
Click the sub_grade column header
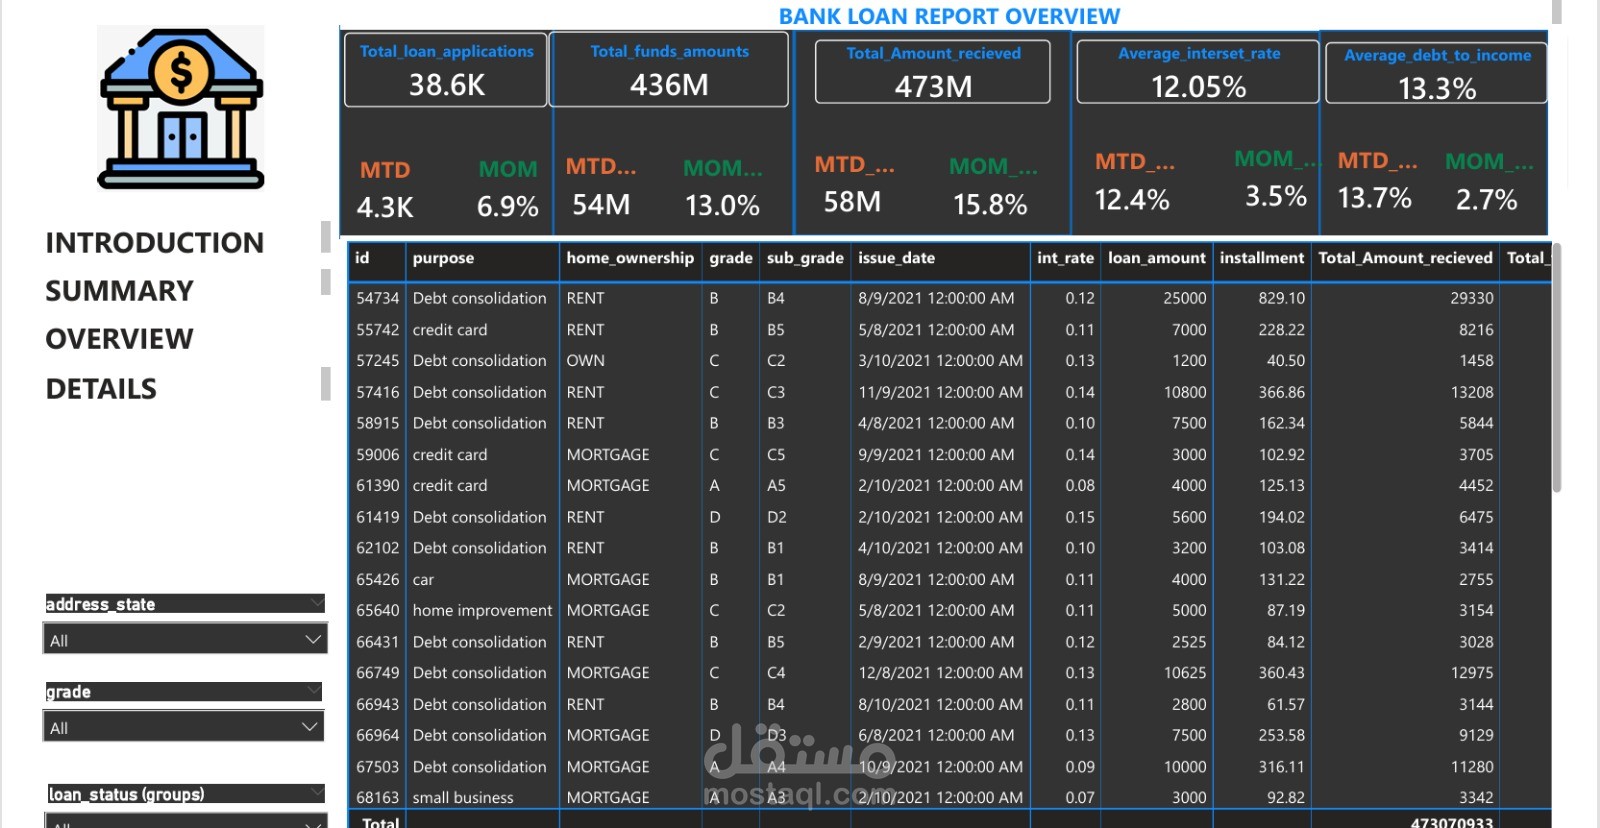[x=805, y=258]
